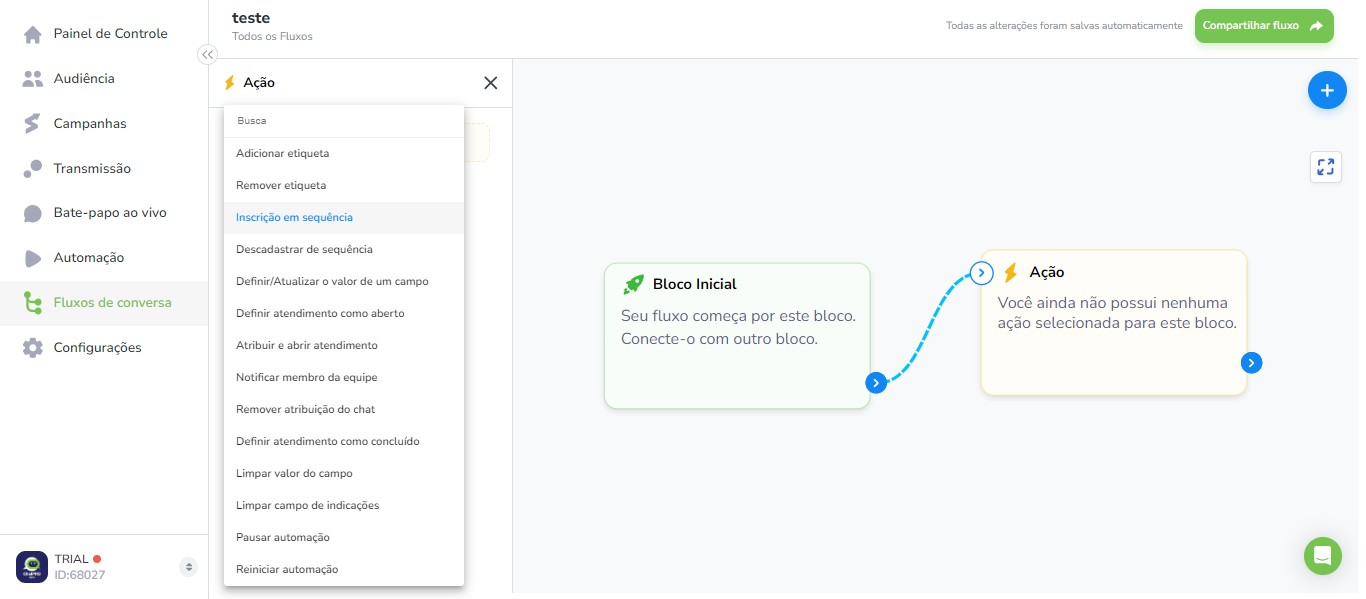Open Fluxos de conversa section

104,303
